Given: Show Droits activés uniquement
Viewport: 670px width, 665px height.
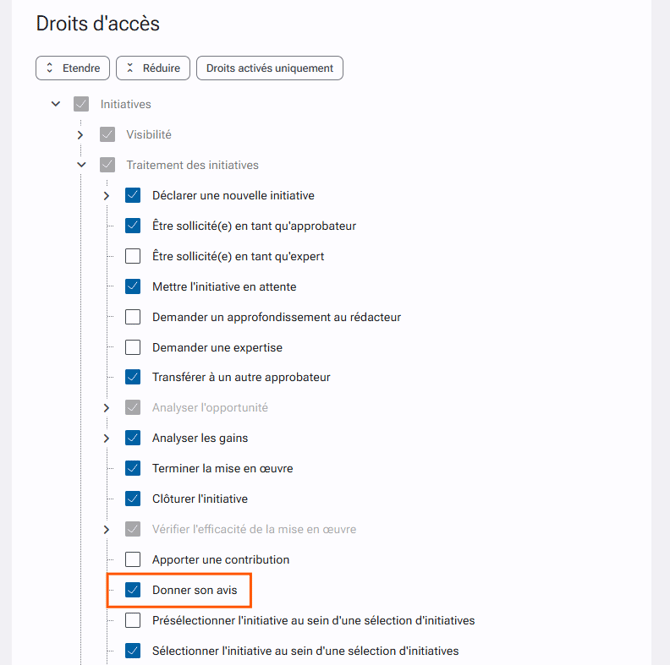Looking at the screenshot, I should point(270,68).
